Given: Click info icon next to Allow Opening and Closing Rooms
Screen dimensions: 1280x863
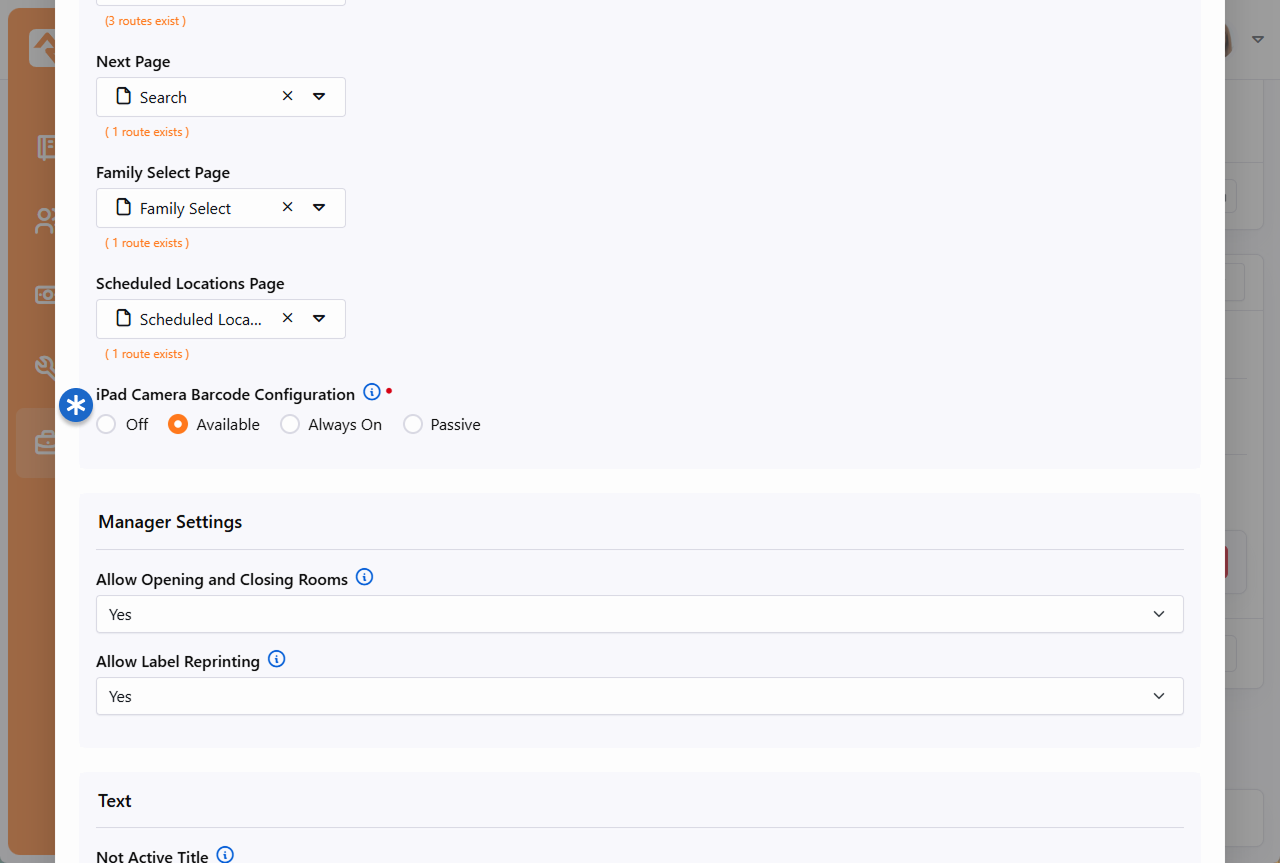Looking at the screenshot, I should click(x=365, y=577).
